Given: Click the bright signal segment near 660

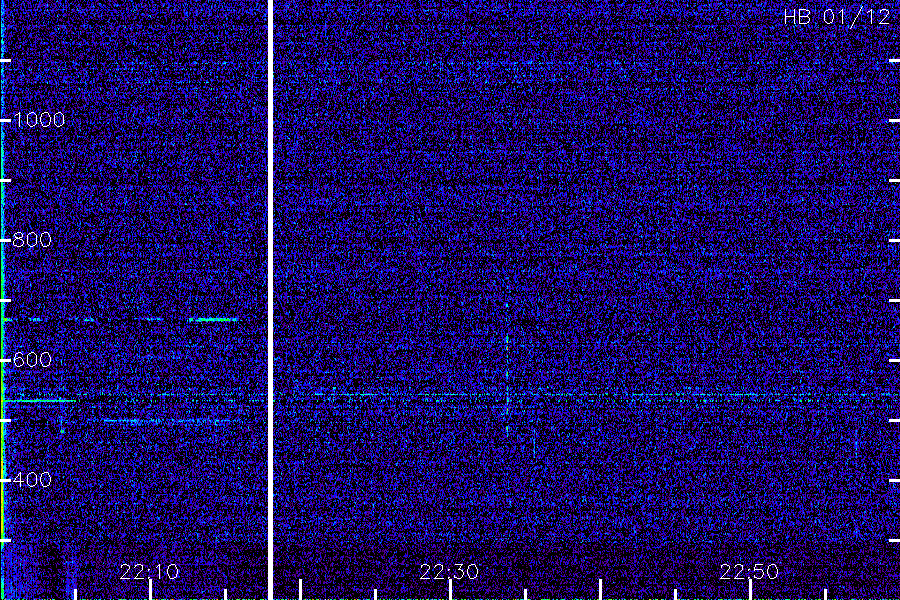Looking at the screenshot, I should point(214,319).
